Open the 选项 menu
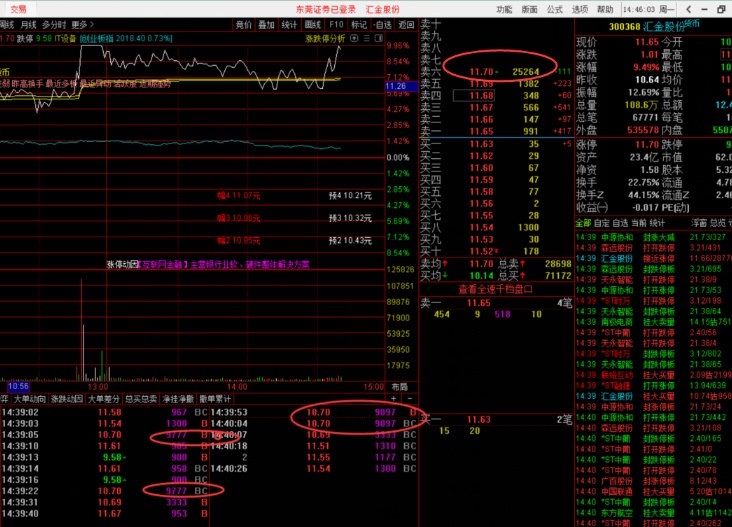The width and height of the screenshot is (732, 527). click(x=580, y=9)
